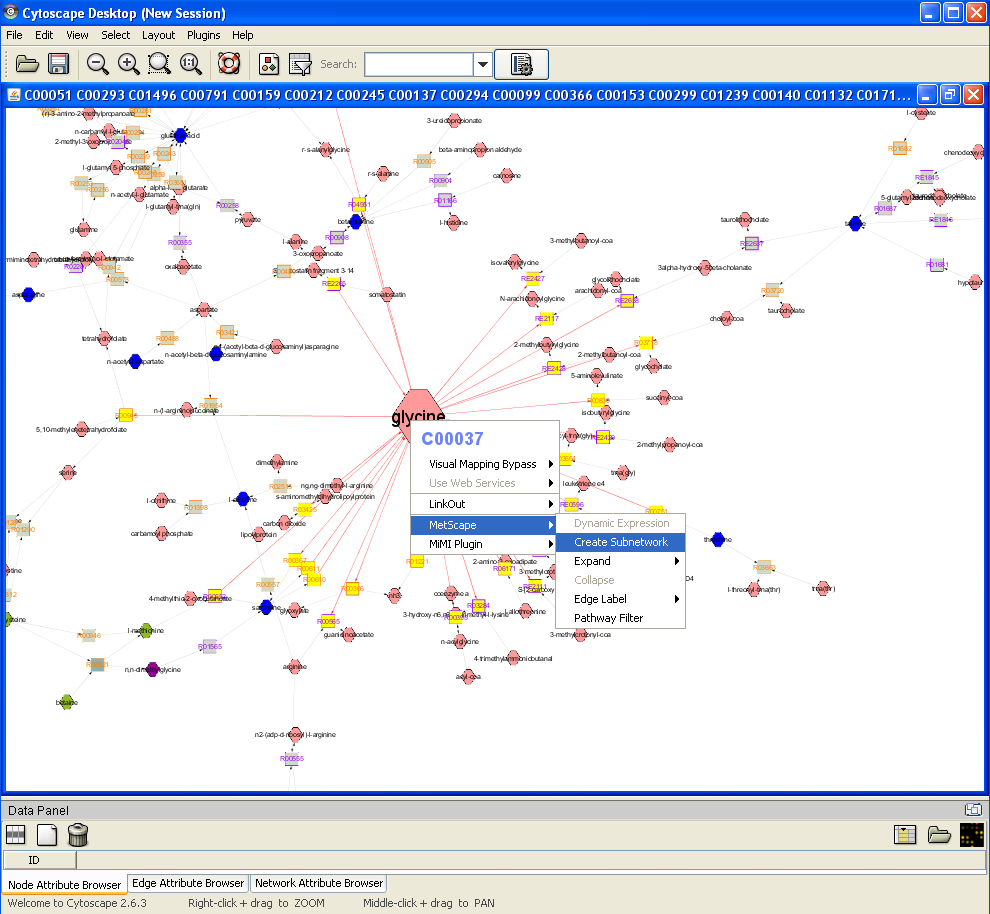Open the heat map icon in the Data Panel

pos(971,834)
